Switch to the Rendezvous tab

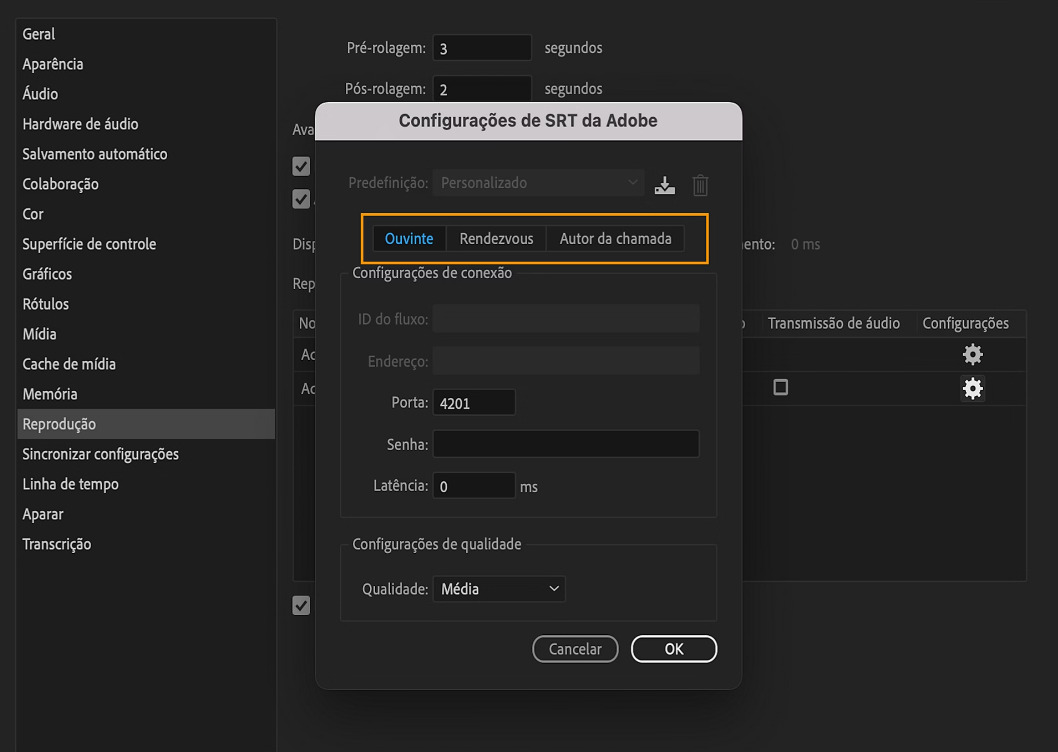[x=496, y=239]
